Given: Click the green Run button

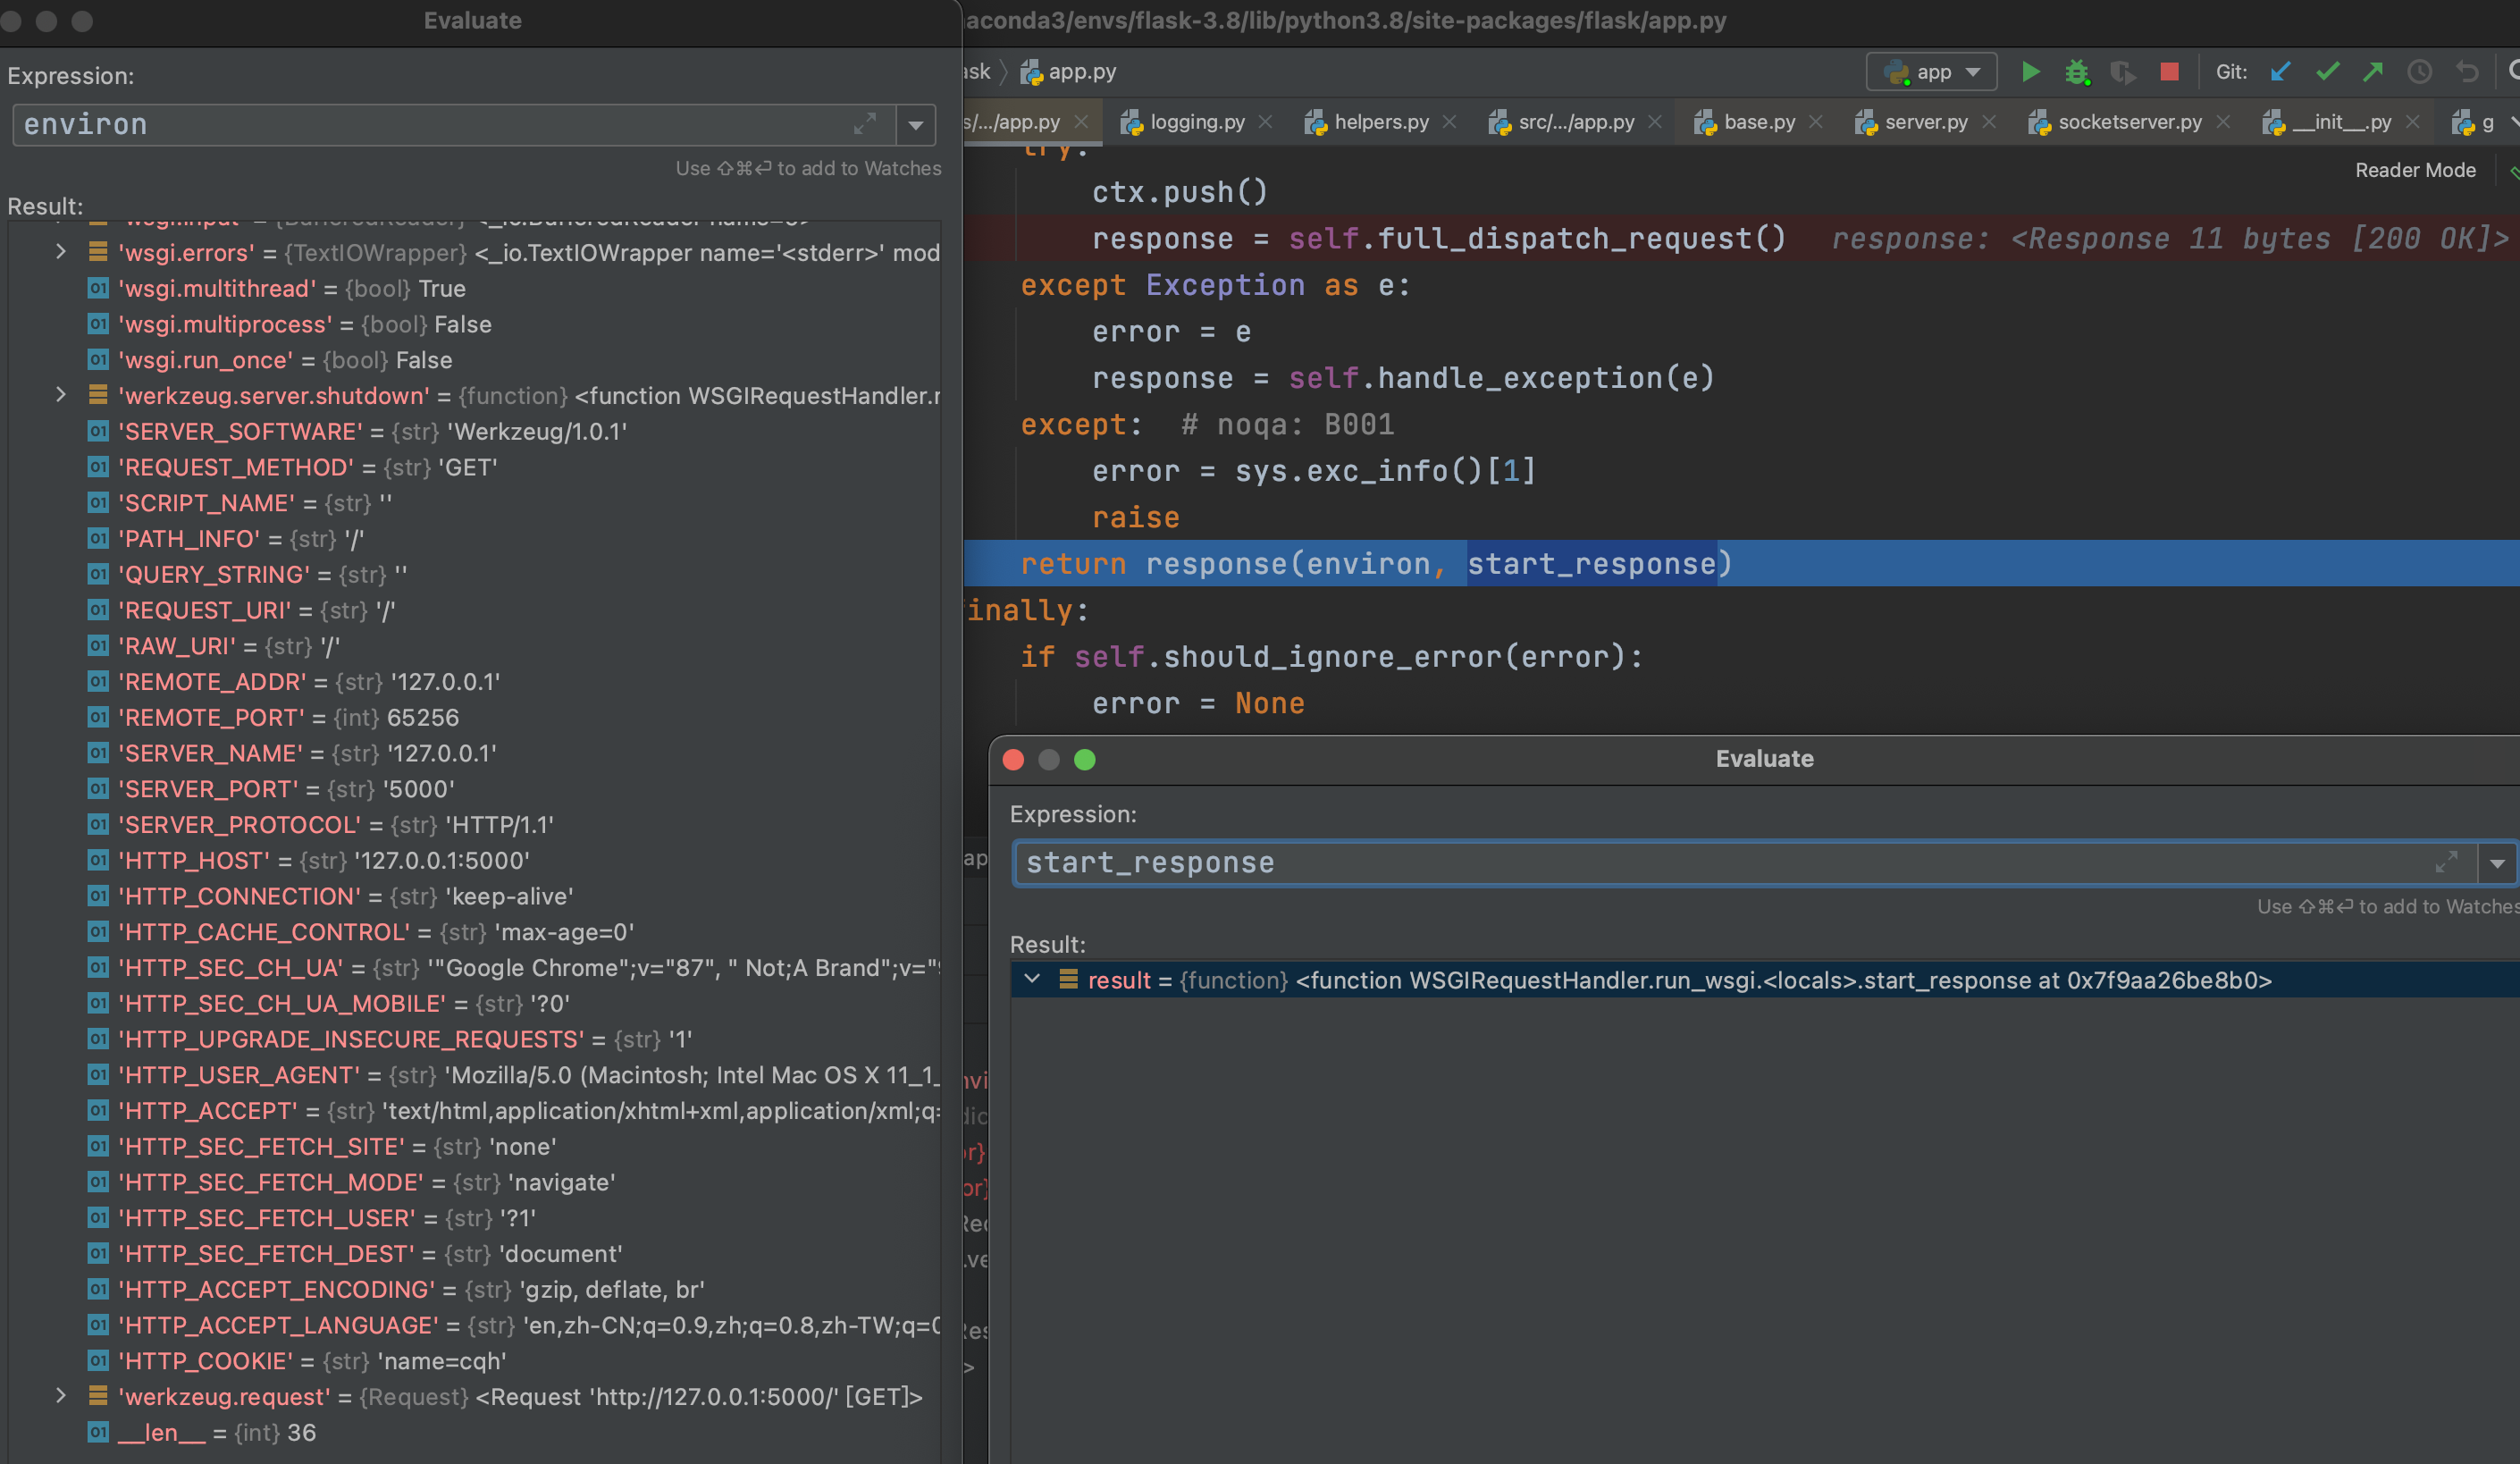Looking at the screenshot, I should coord(2030,72).
